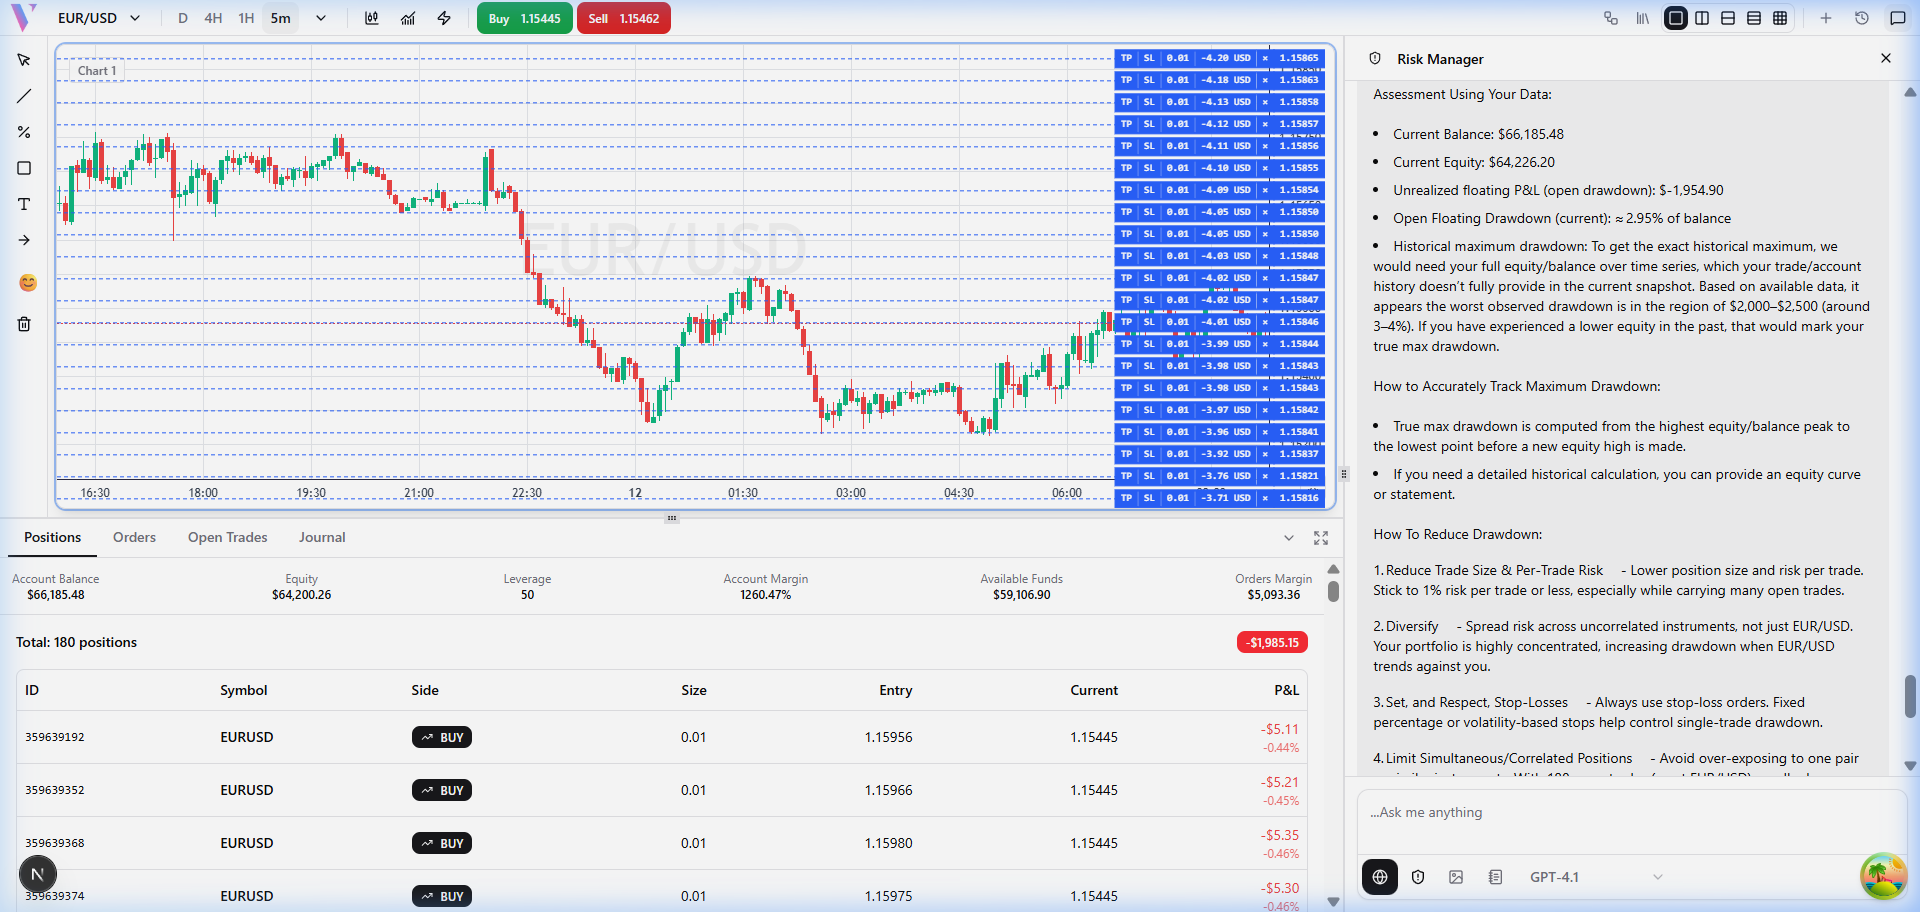Expand the timeframe dropdown chevron beside 5m

(321, 18)
